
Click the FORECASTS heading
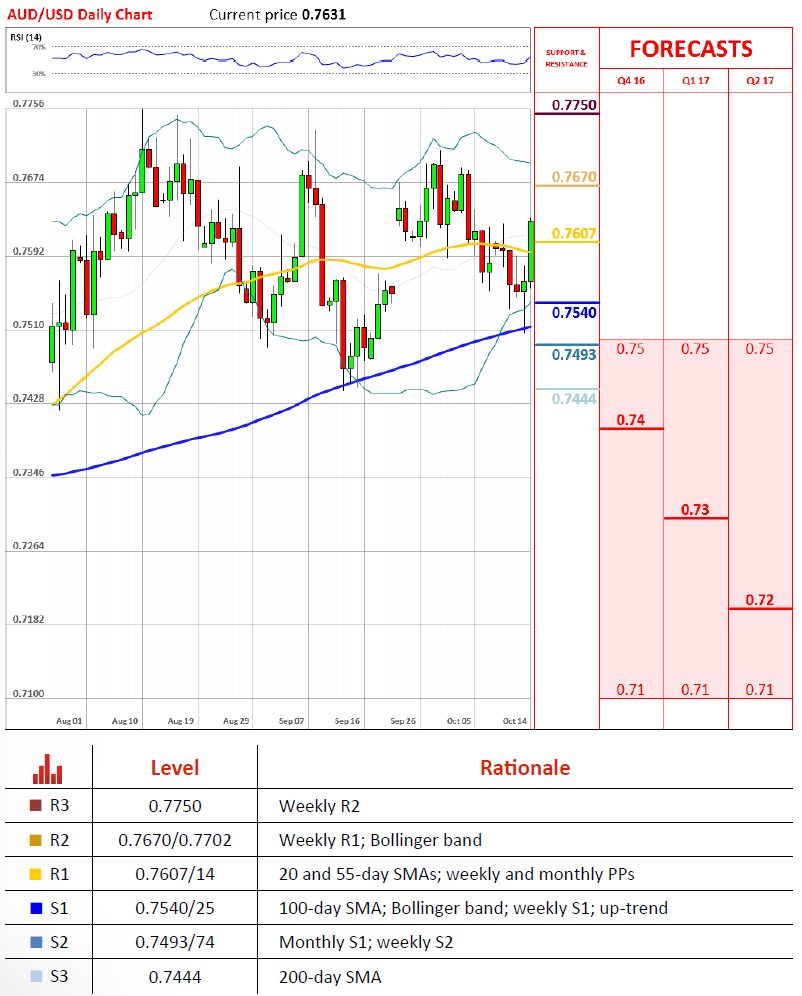691,50
